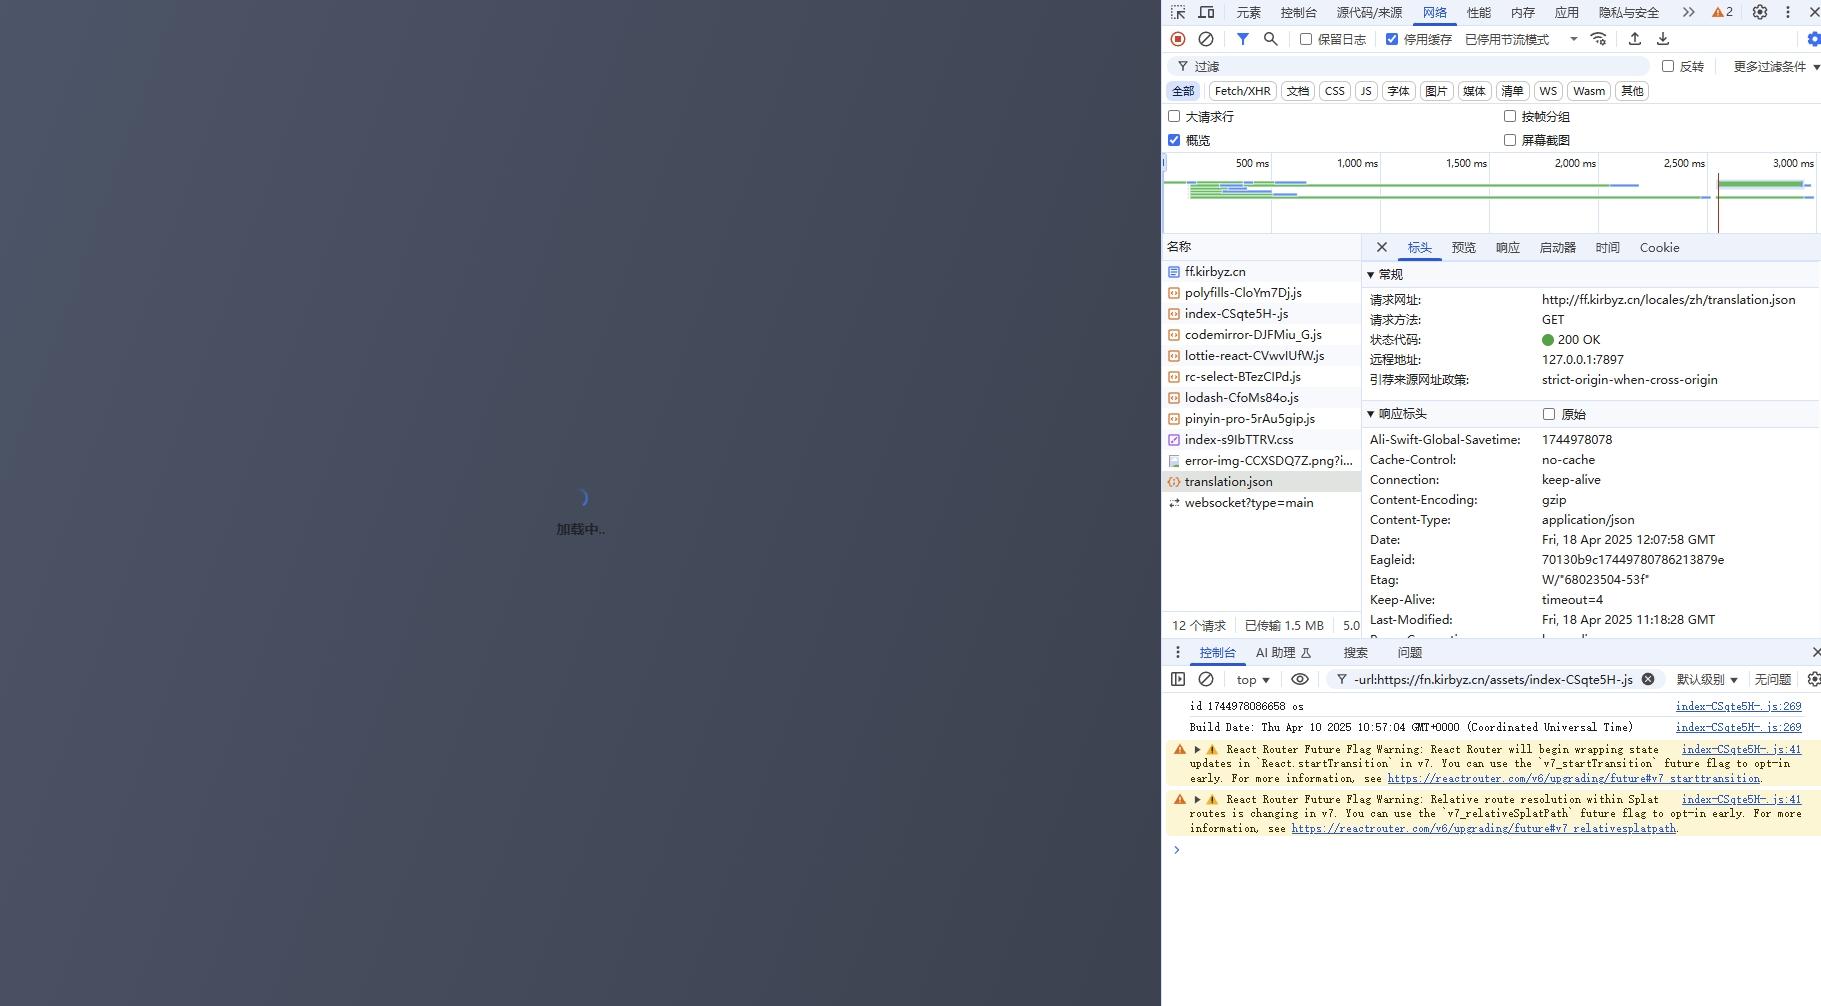The width and height of the screenshot is (1821, 1006).
Task: Uncheck the 停用缓存 checkbox
Action: click(x=1392, y=39)
